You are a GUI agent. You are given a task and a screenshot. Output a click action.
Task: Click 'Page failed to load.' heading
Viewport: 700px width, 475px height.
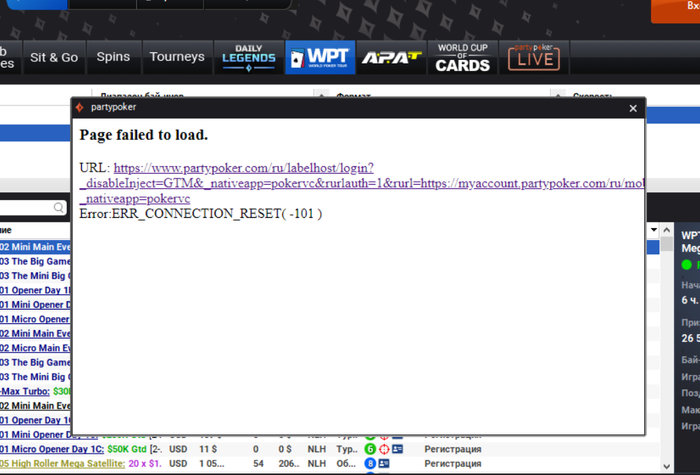pyautogui.click(x=144, y=135)
